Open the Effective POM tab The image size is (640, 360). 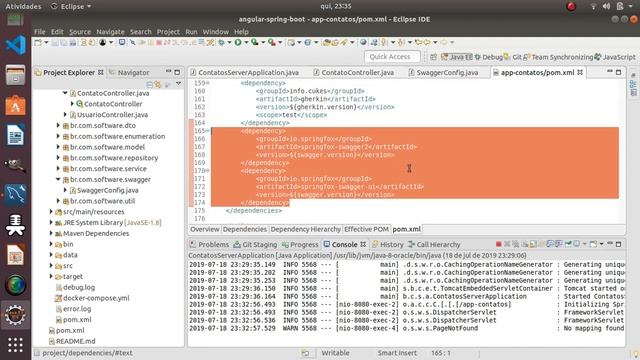(x=366, y=229)
